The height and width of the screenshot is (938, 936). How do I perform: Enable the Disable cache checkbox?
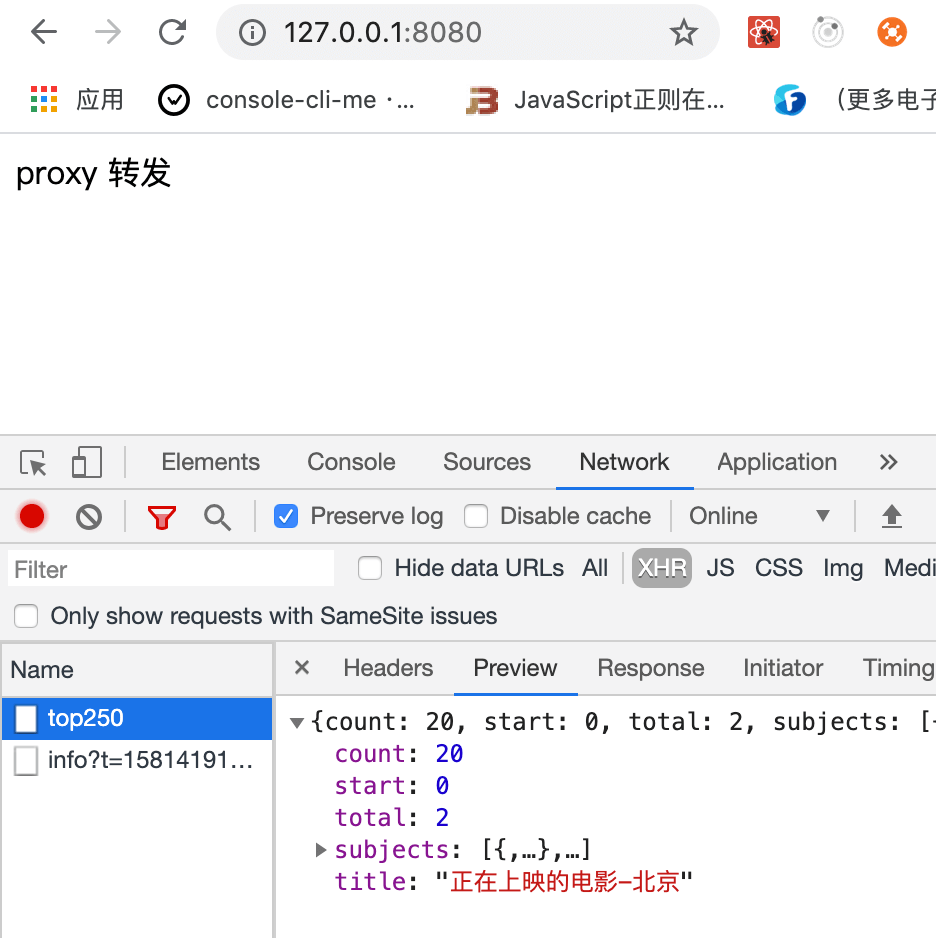pyautogui.click(x=476, y=517)
